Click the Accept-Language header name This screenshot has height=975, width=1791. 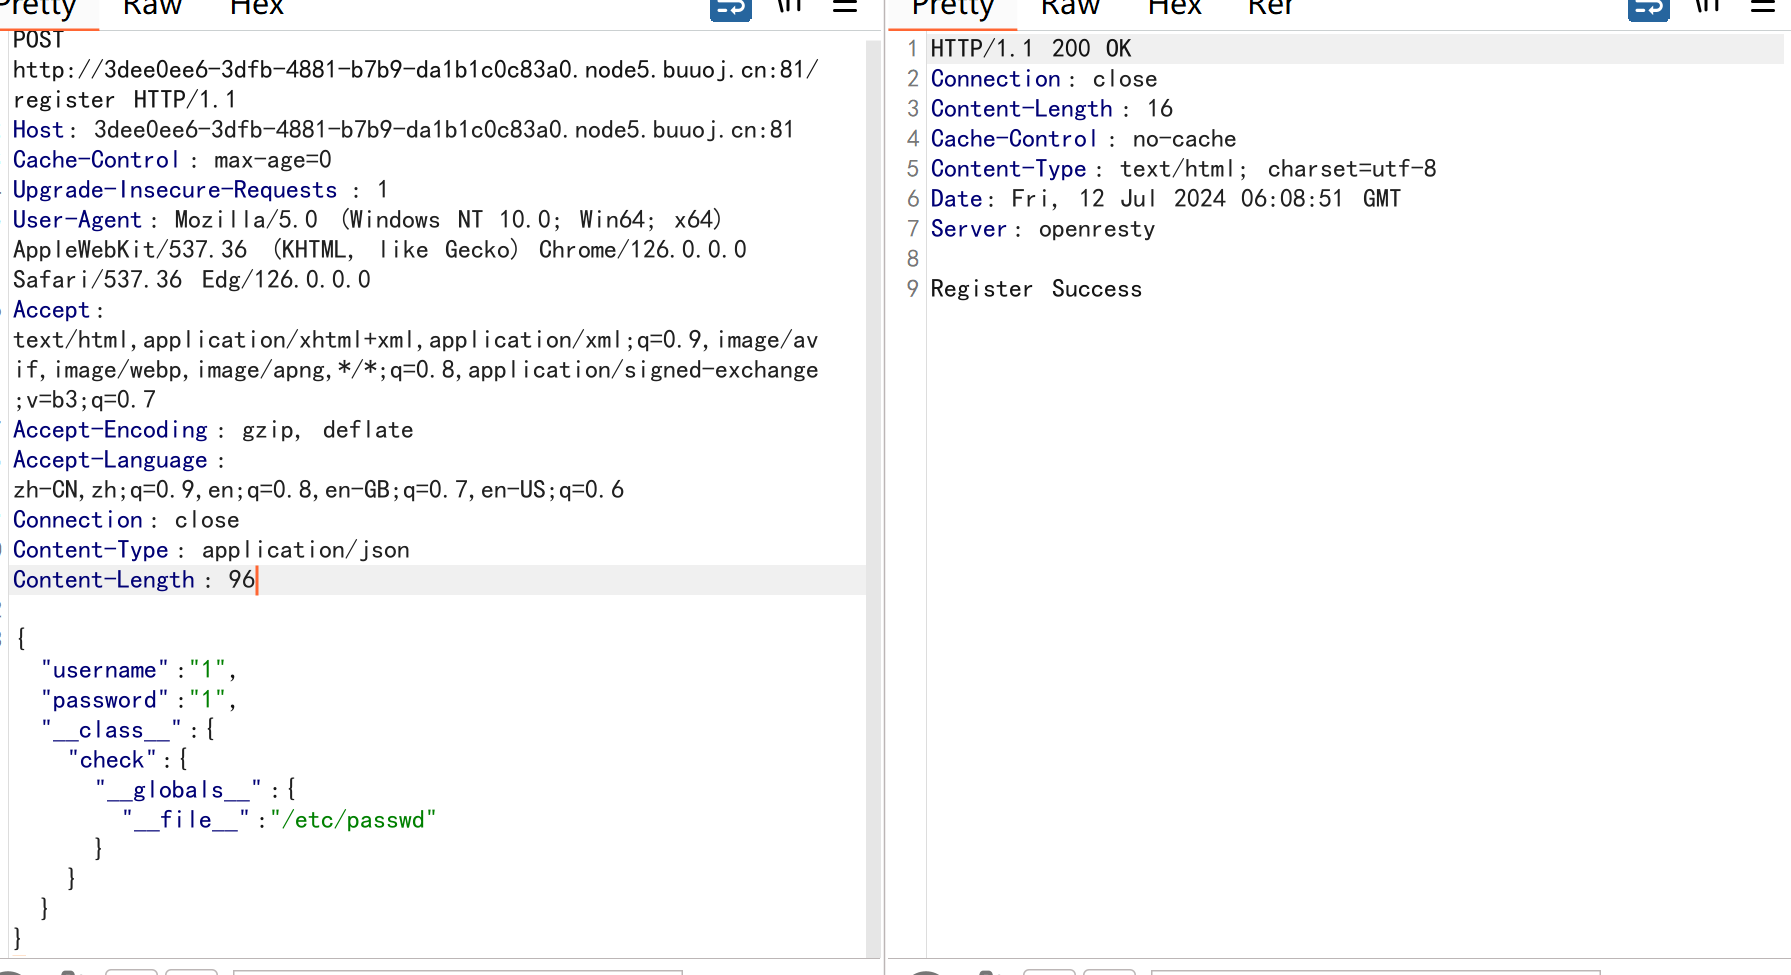[x=110, y=460]
